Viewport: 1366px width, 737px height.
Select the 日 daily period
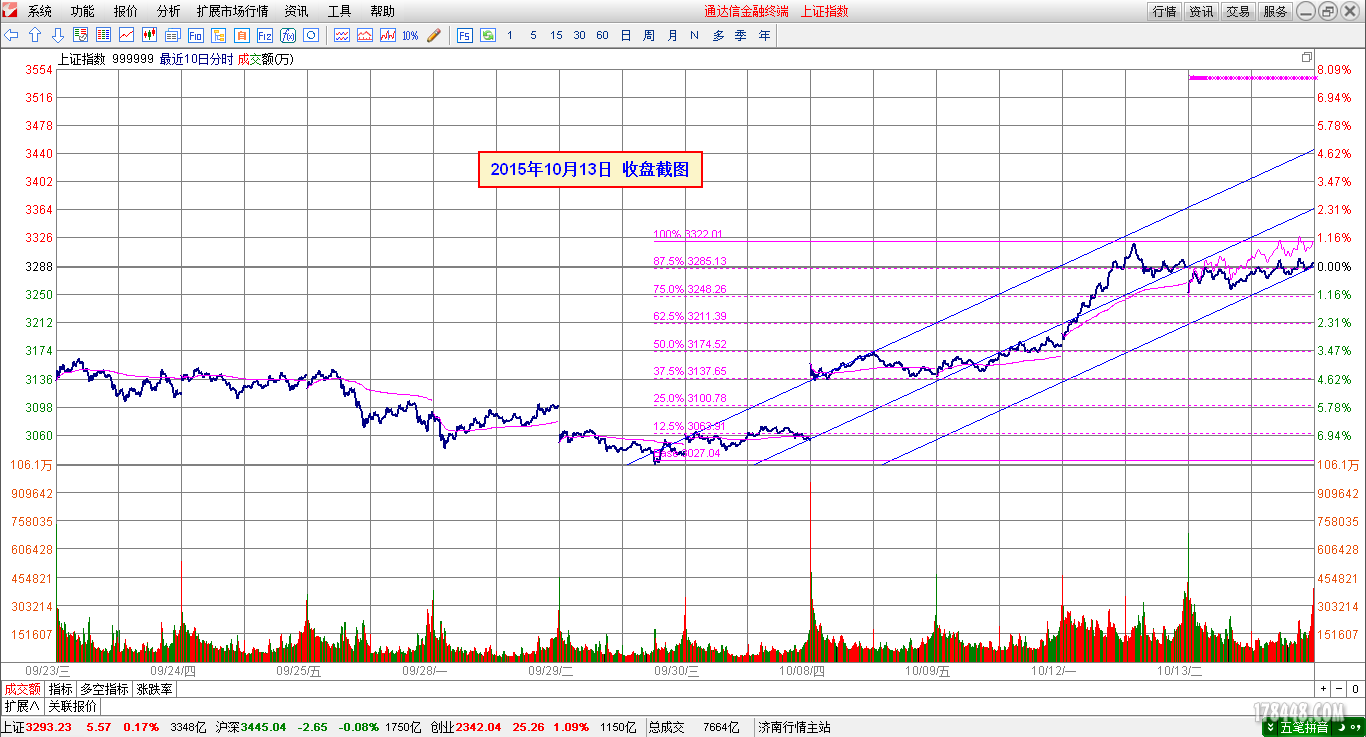pos(626,35)
